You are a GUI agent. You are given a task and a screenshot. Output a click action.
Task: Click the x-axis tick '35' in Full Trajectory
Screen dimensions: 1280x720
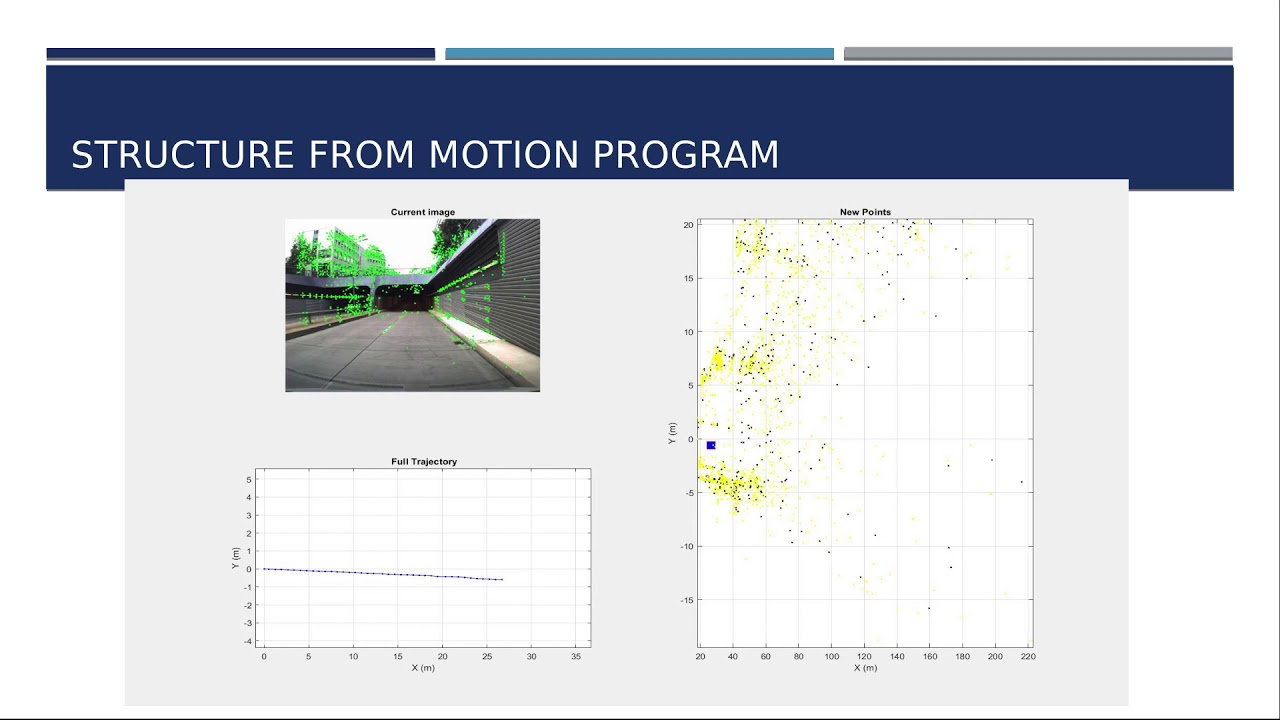coord(576,656)
